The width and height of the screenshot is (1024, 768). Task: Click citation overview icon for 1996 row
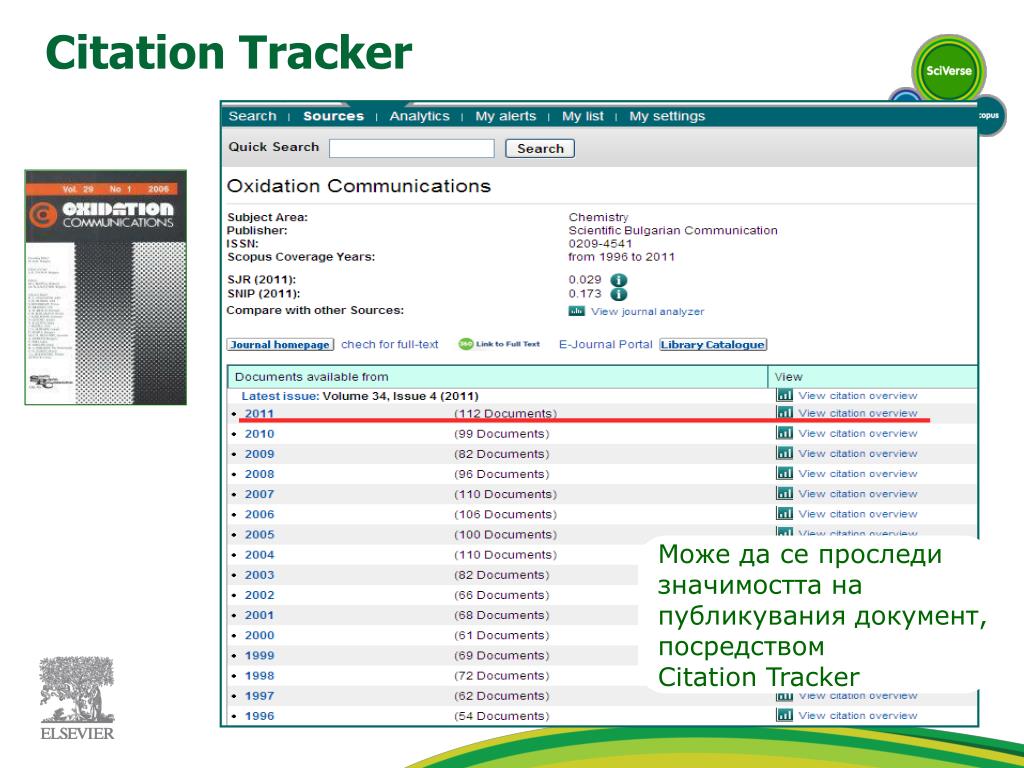(784, 715)
